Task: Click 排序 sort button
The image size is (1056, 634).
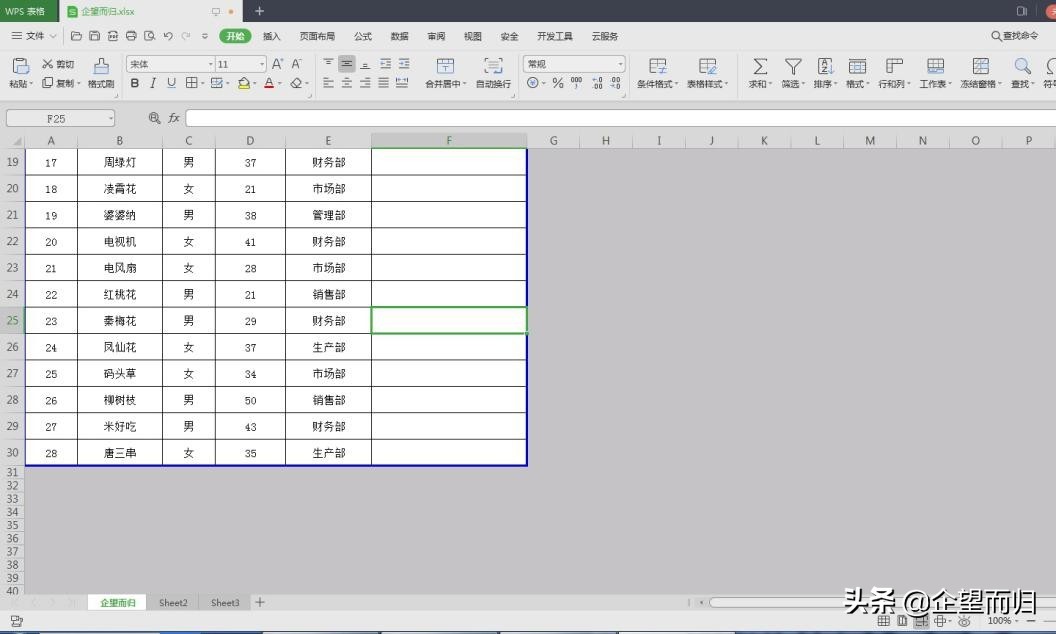Action: click(825, 73)
